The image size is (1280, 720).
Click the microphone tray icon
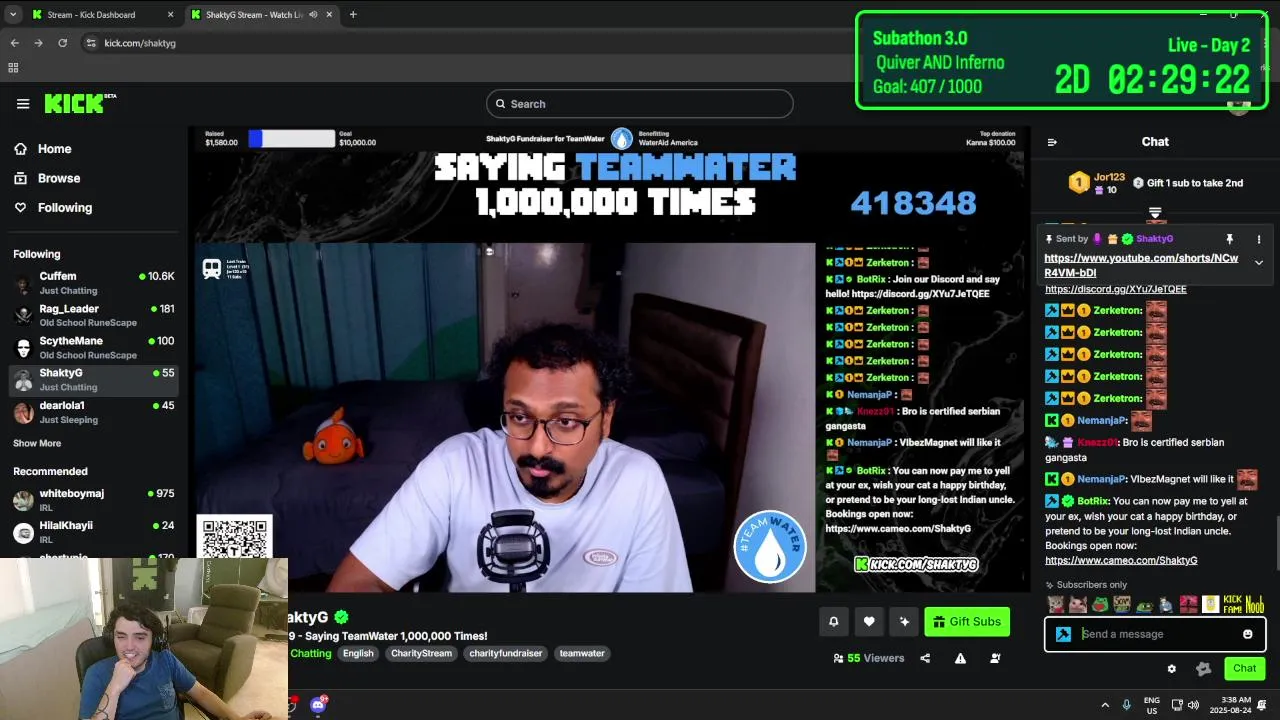(x=1127, y=705)
